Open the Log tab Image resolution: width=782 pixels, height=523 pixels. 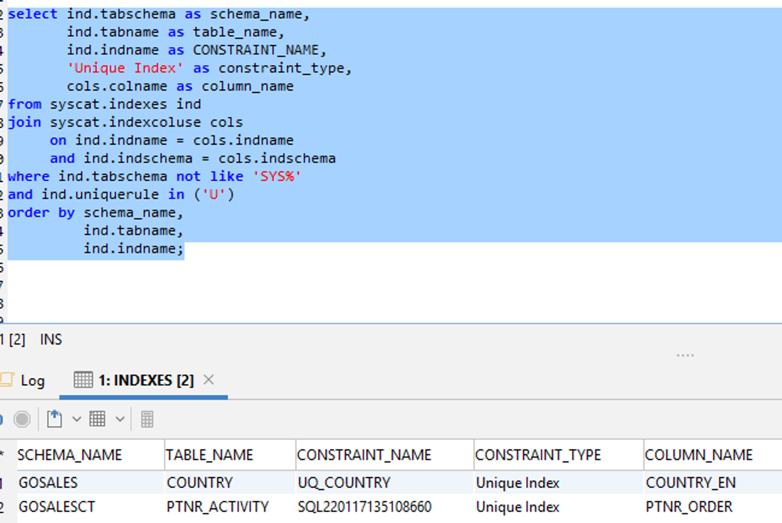[32, 380]
